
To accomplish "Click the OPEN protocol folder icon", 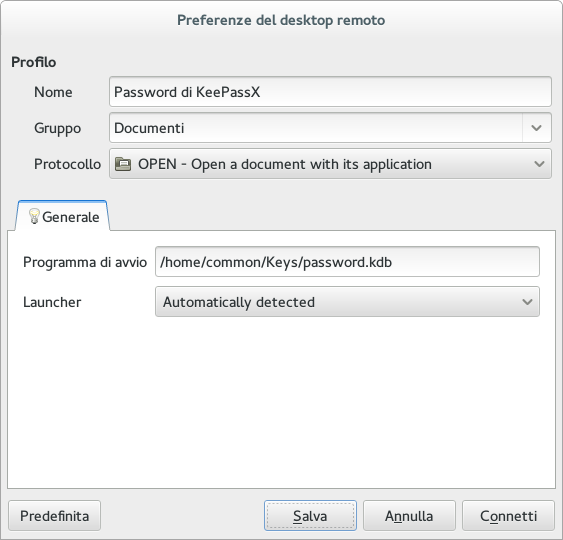I will pyautogui.click(x=123, y=164).
